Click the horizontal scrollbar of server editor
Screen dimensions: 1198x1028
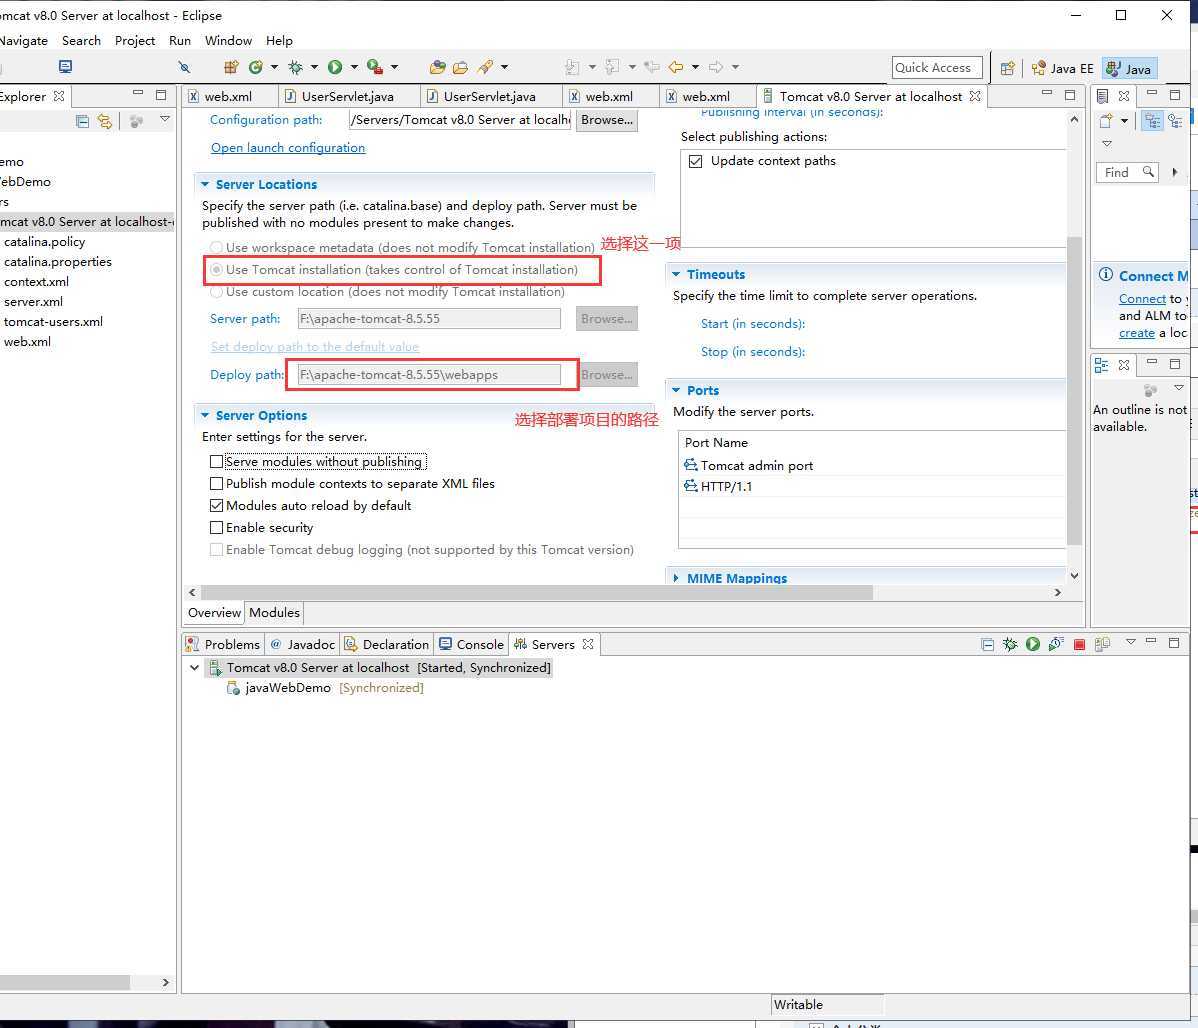(x=536, y=592)
